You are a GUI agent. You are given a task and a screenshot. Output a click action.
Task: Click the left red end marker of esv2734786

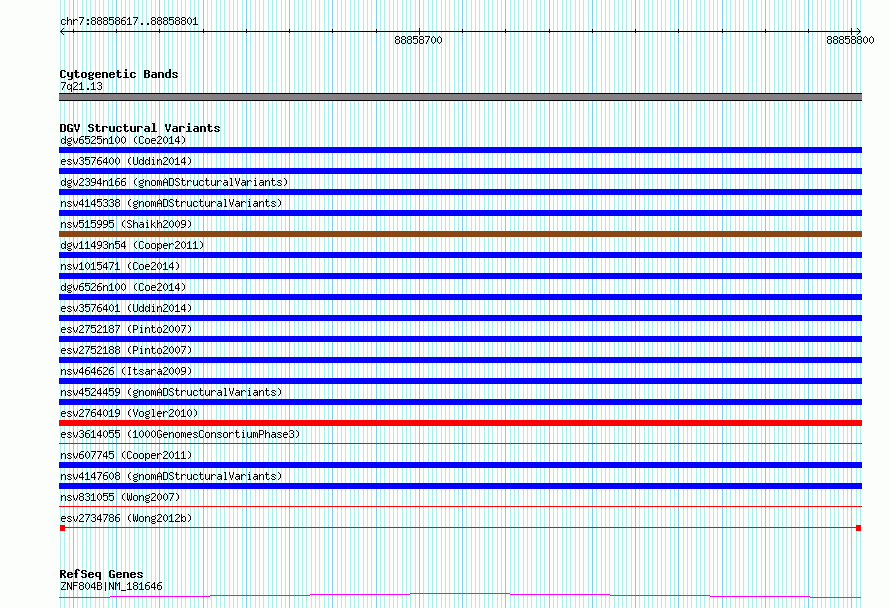pos(62,528)
